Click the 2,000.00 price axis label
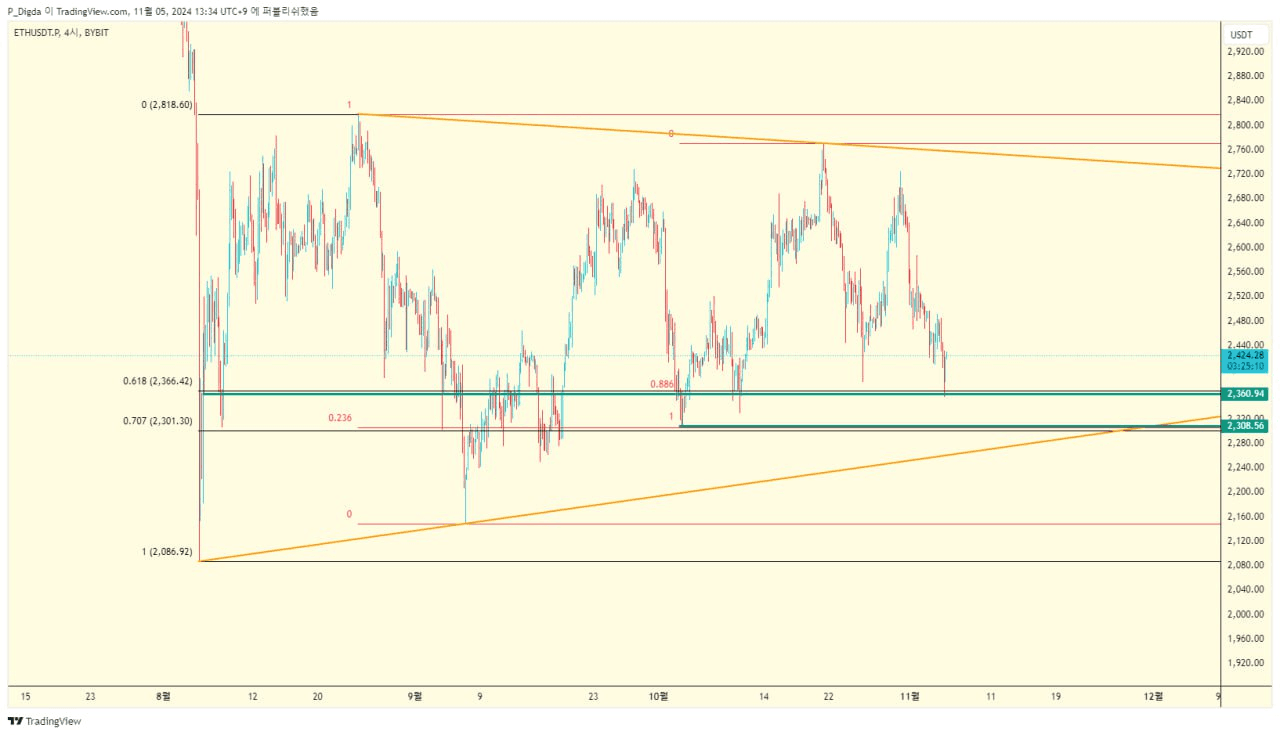 tap(1247, 614)
